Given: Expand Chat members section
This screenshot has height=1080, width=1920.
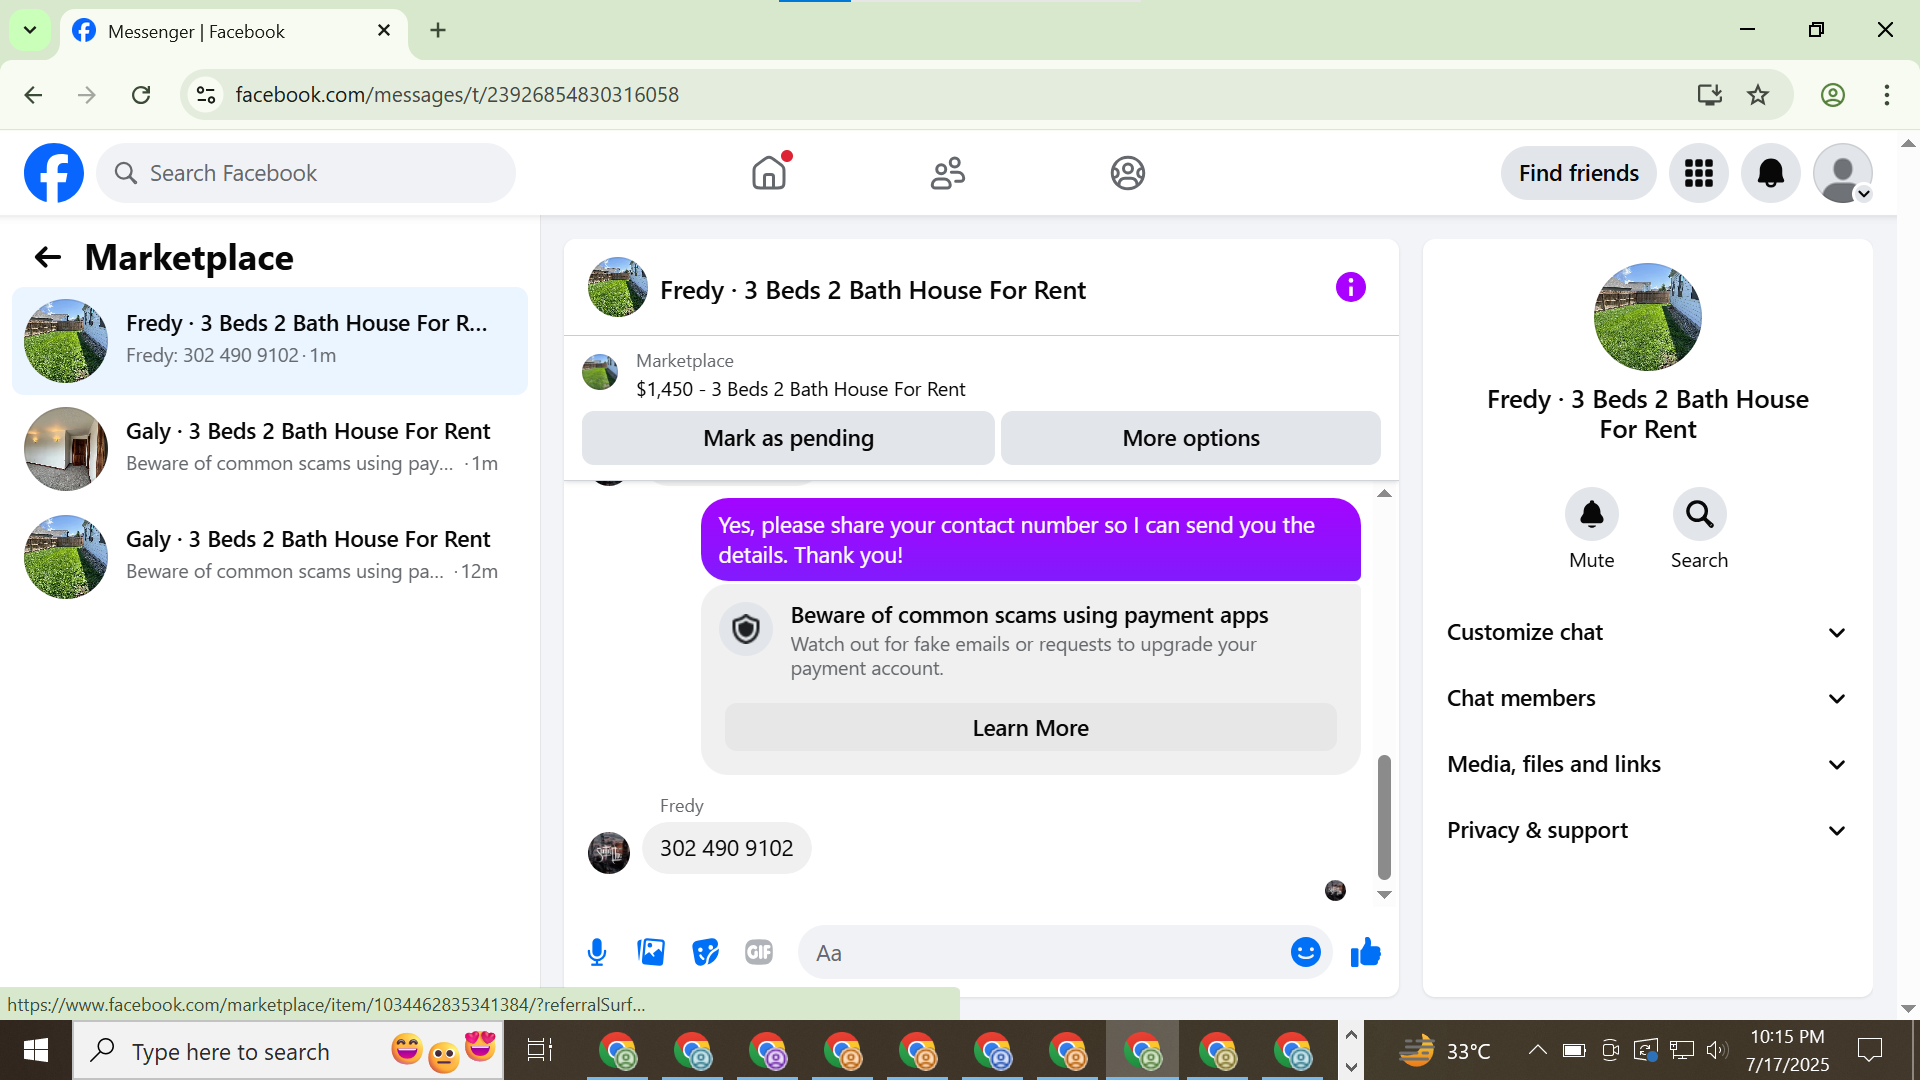Looking at the screenshot, I should coord(1647,698).
